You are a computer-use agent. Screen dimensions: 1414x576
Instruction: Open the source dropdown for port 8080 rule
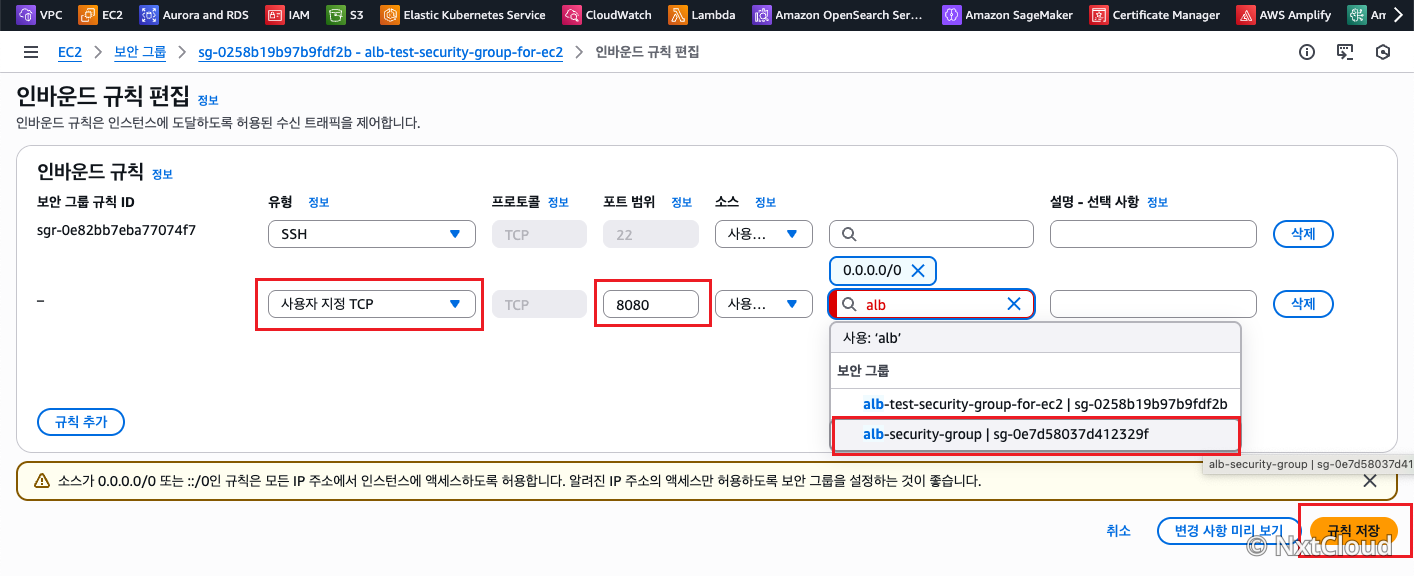(763, 304)
